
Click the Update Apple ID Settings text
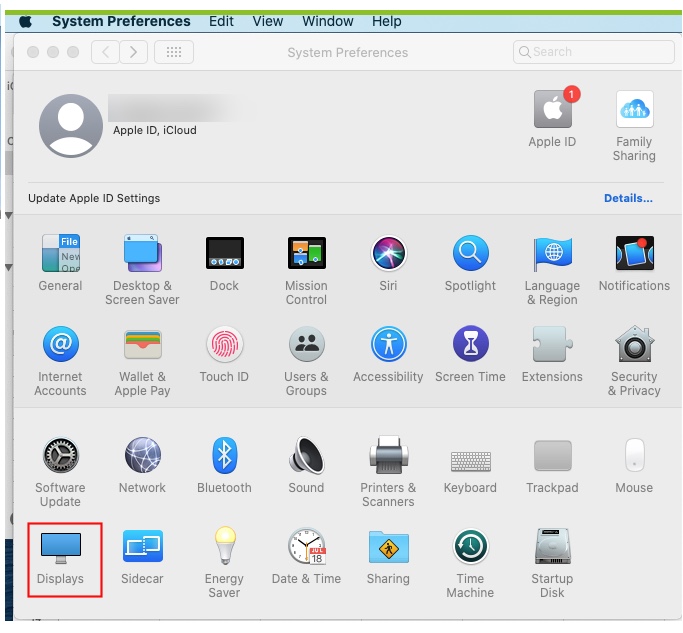tap(94, 198)
